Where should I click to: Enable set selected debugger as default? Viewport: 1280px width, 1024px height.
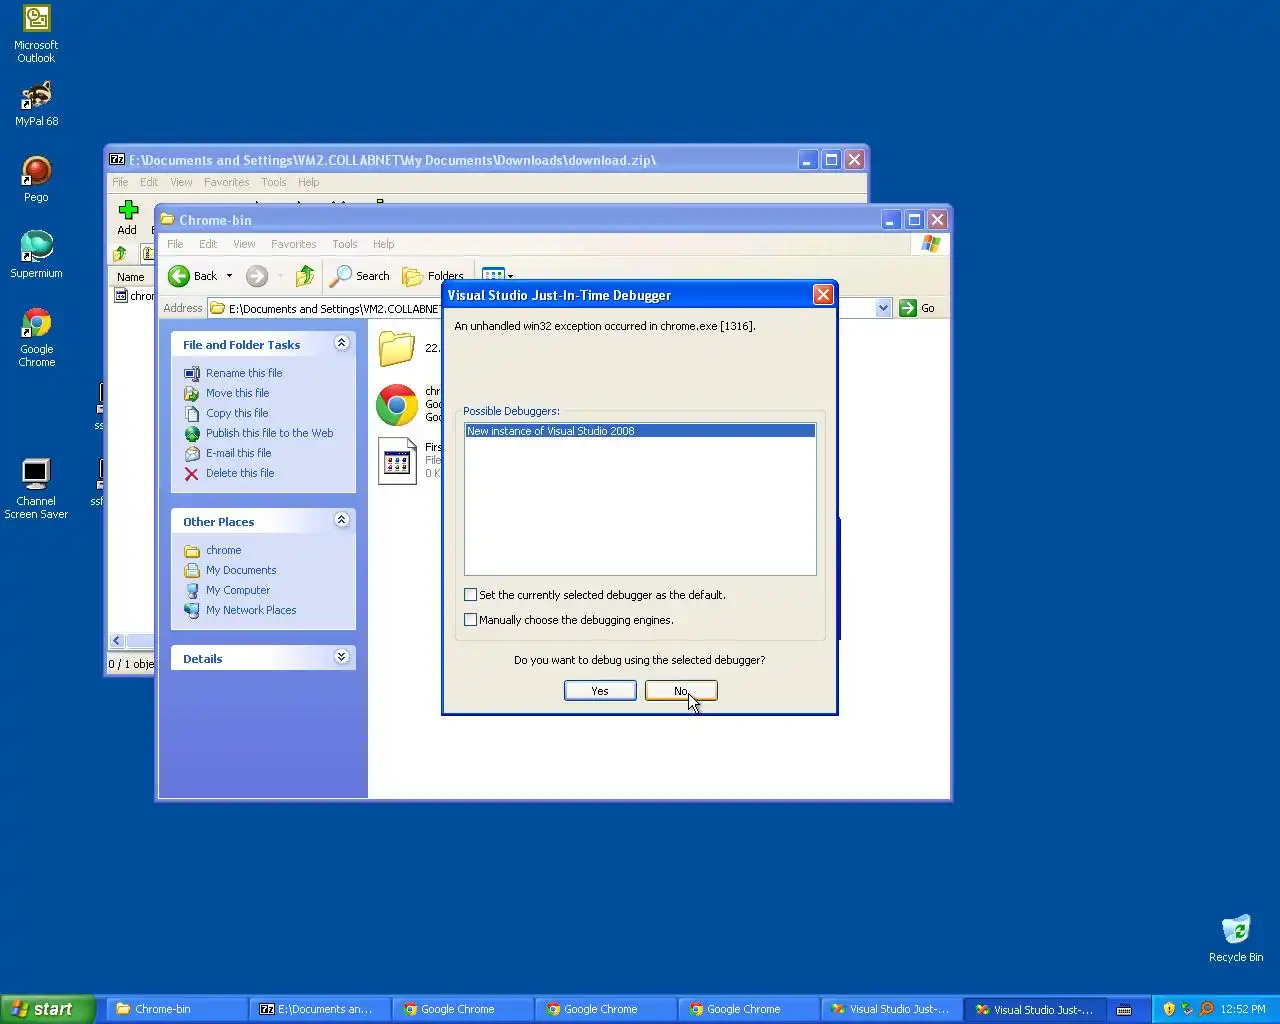tap(470, 594)
